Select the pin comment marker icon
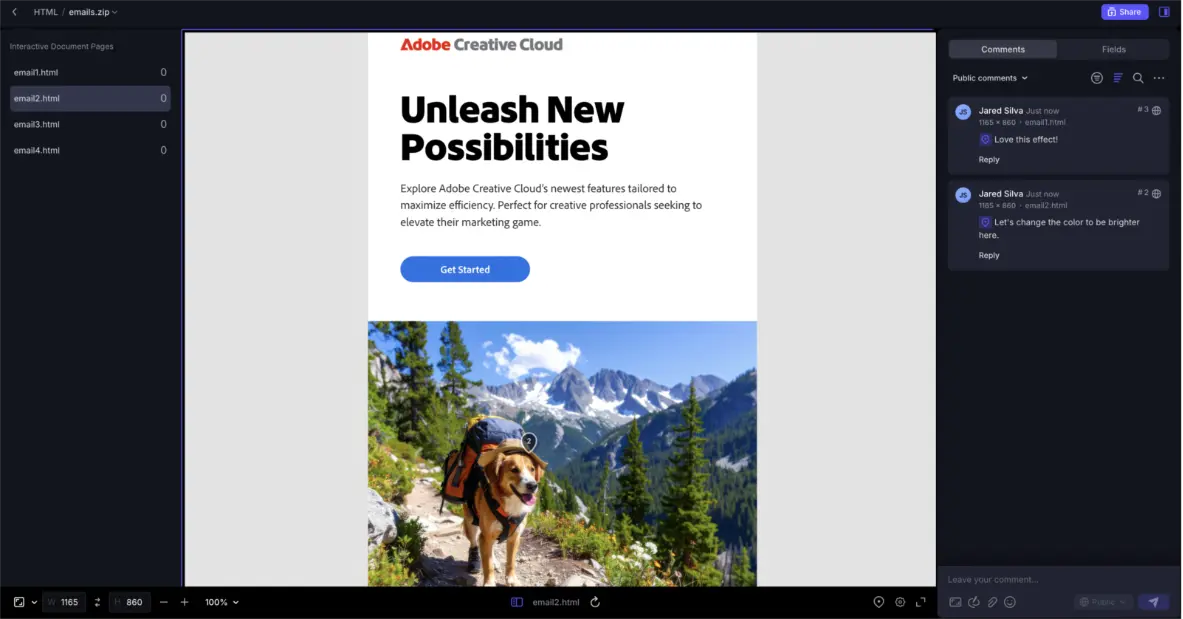Image resolution: width=1183 pixels, height=619 pixels. click(879, 602)
